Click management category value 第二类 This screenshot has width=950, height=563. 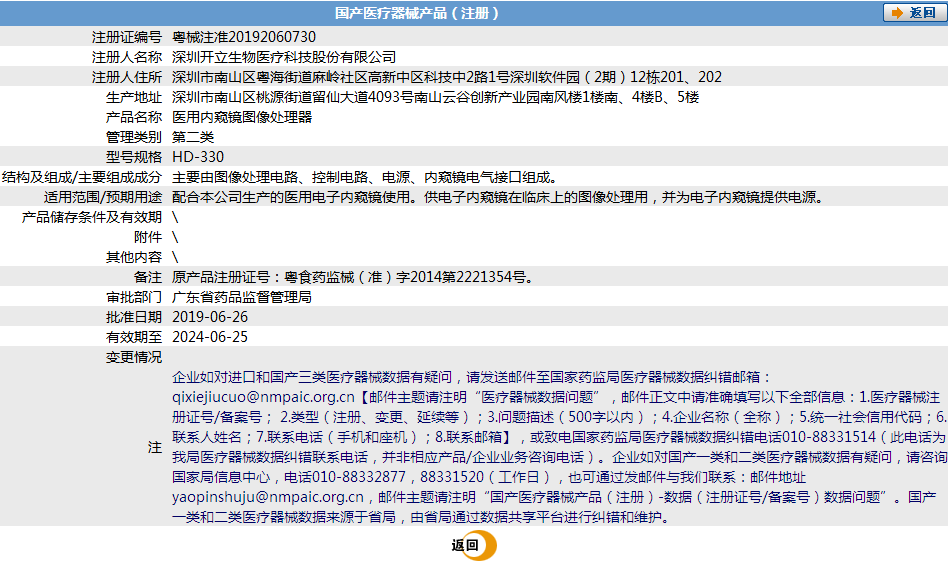pos(193,137)
